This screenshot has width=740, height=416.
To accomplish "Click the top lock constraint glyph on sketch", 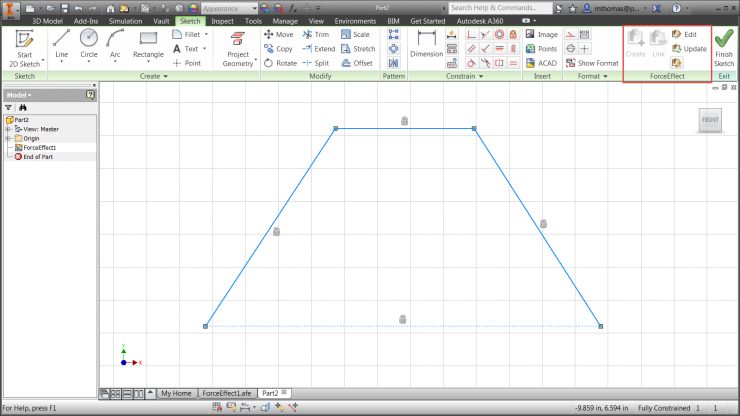I will 404,121.
